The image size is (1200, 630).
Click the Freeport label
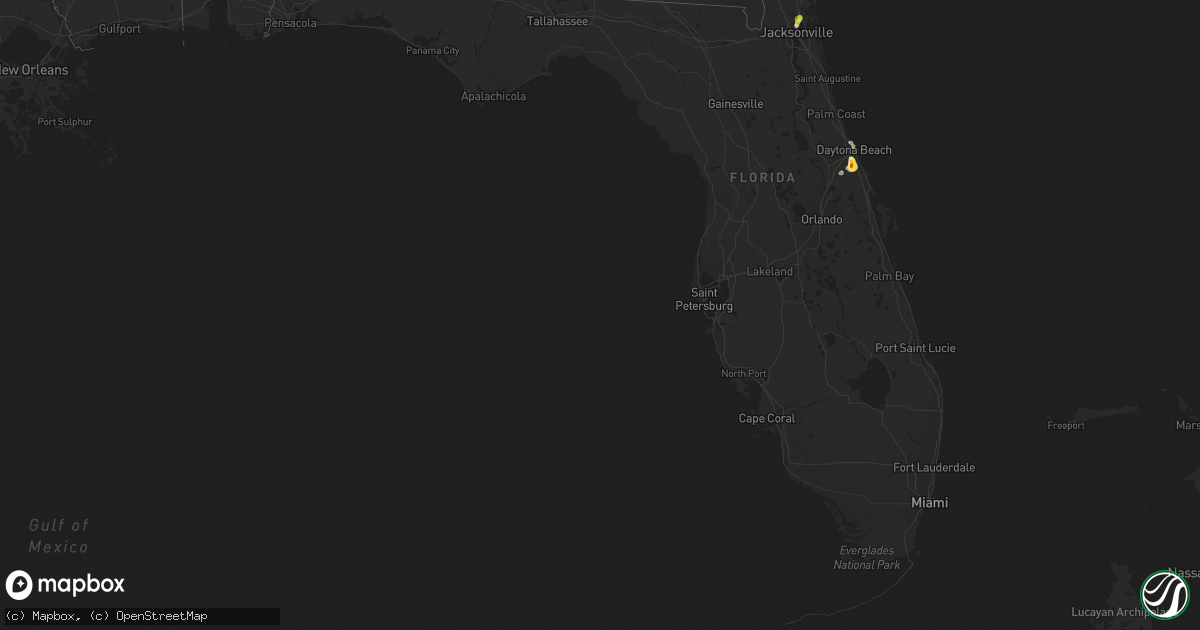tap(1066, 426)
